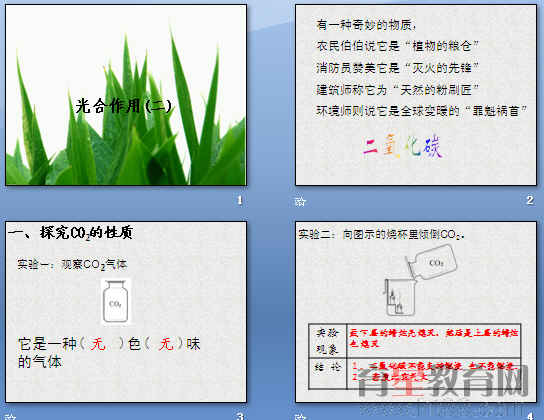Click the colorful 二氧化碳 word art
This screenshot has width=544, height=420.
(x=403, y=146)
